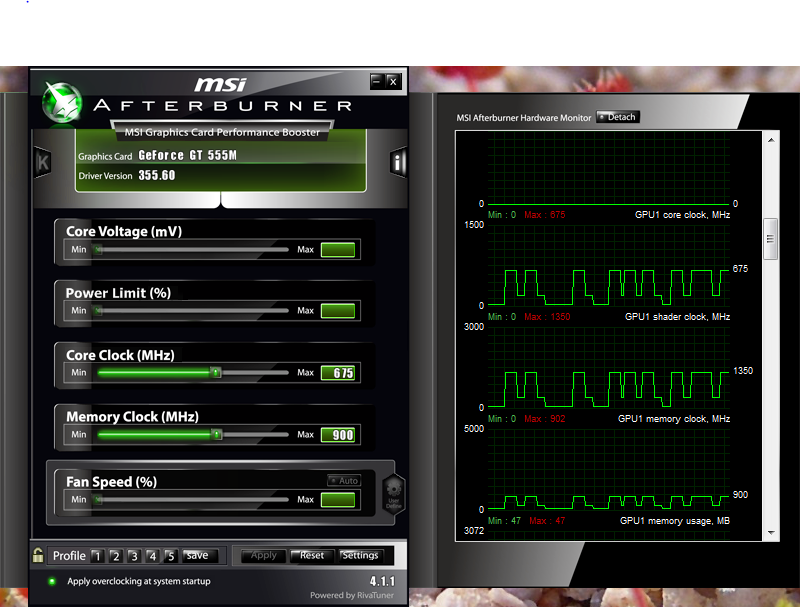Click the GPU1 shader clock graph

609,367
